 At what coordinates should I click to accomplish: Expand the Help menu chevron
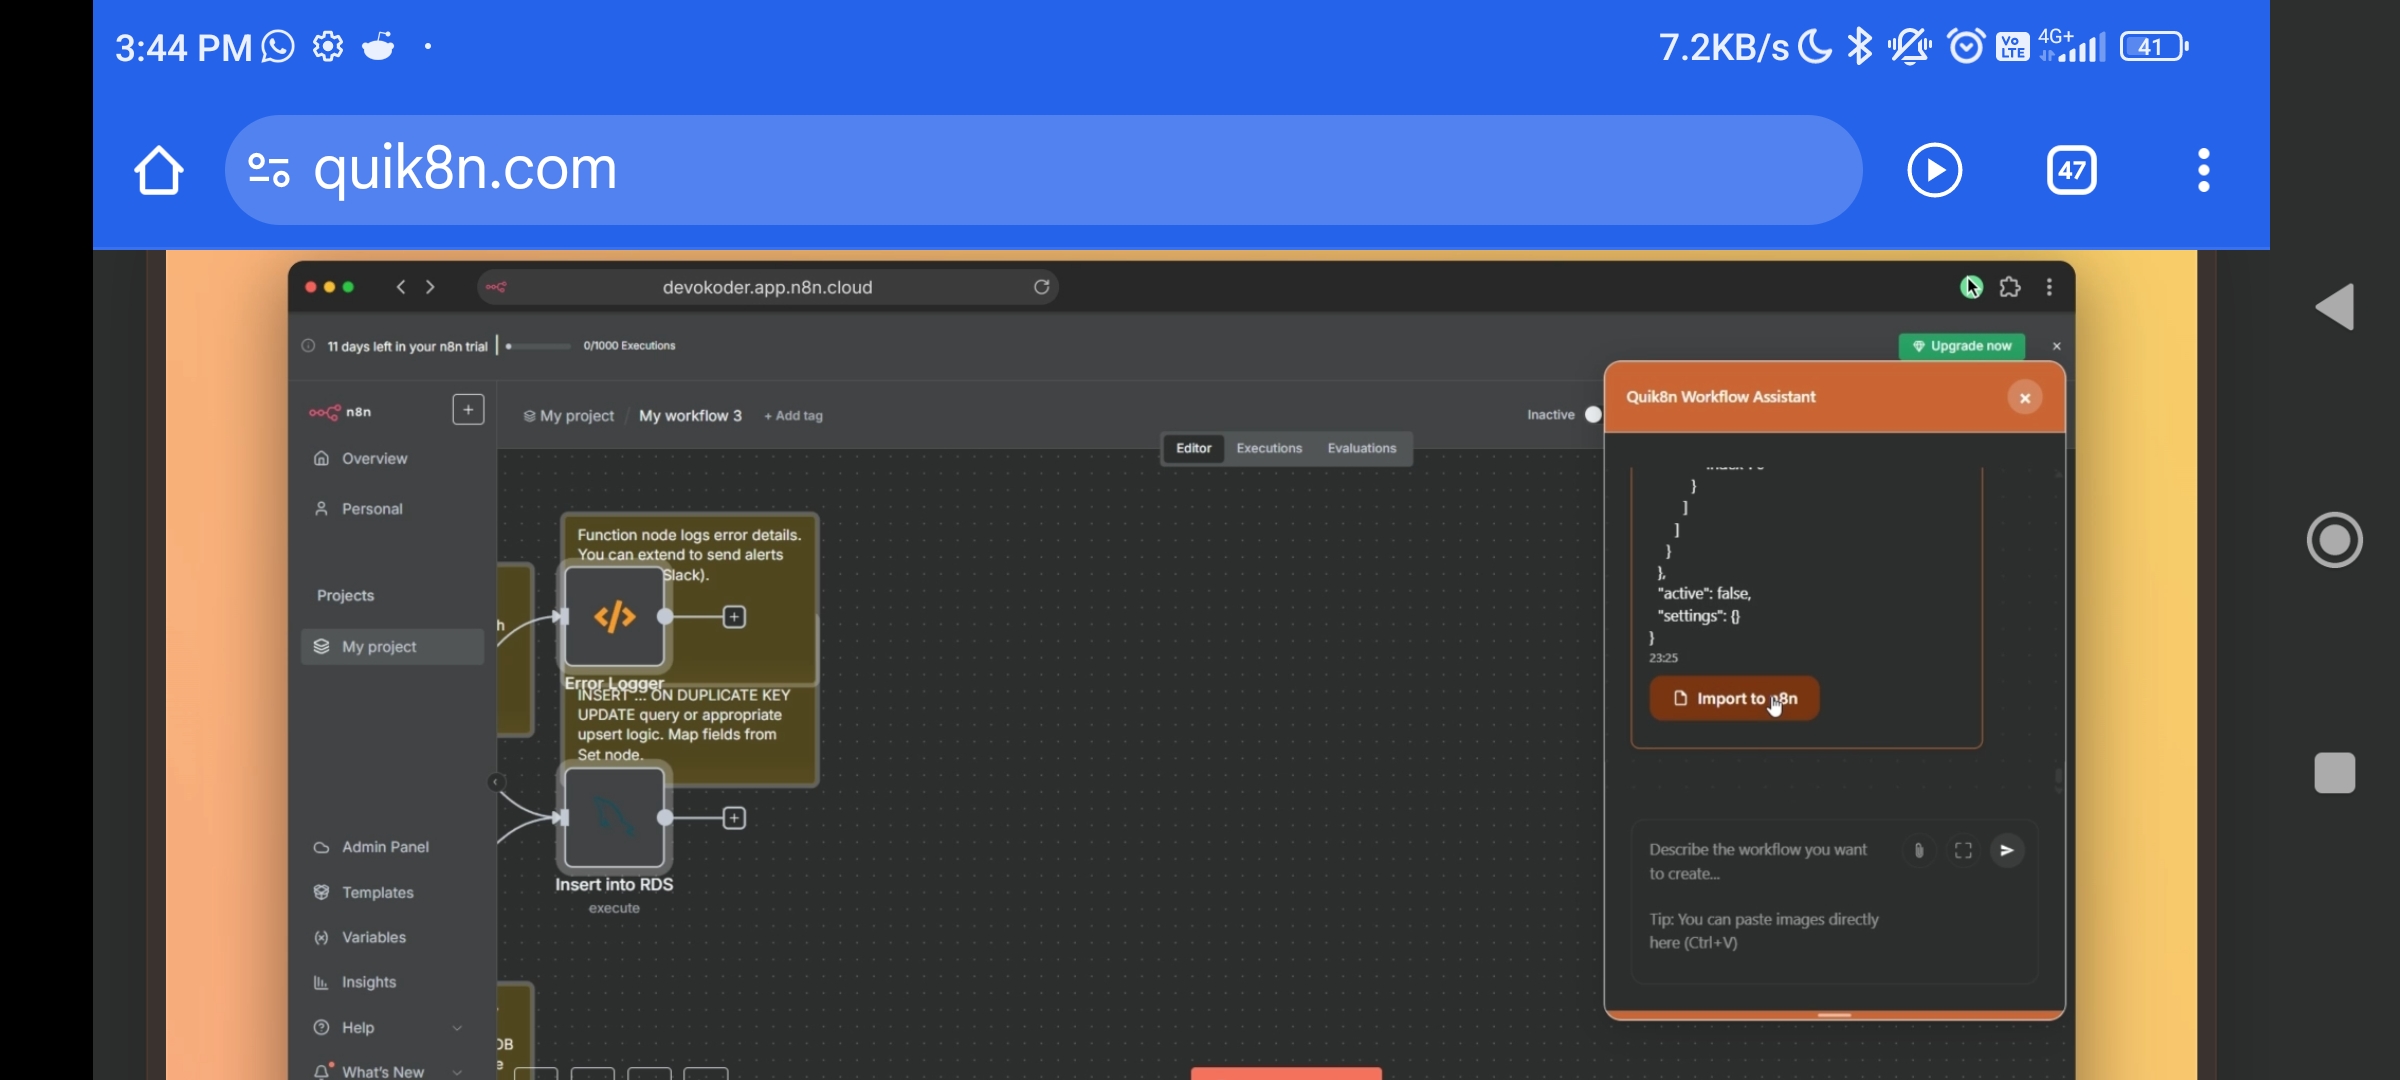click(457, 1028)
